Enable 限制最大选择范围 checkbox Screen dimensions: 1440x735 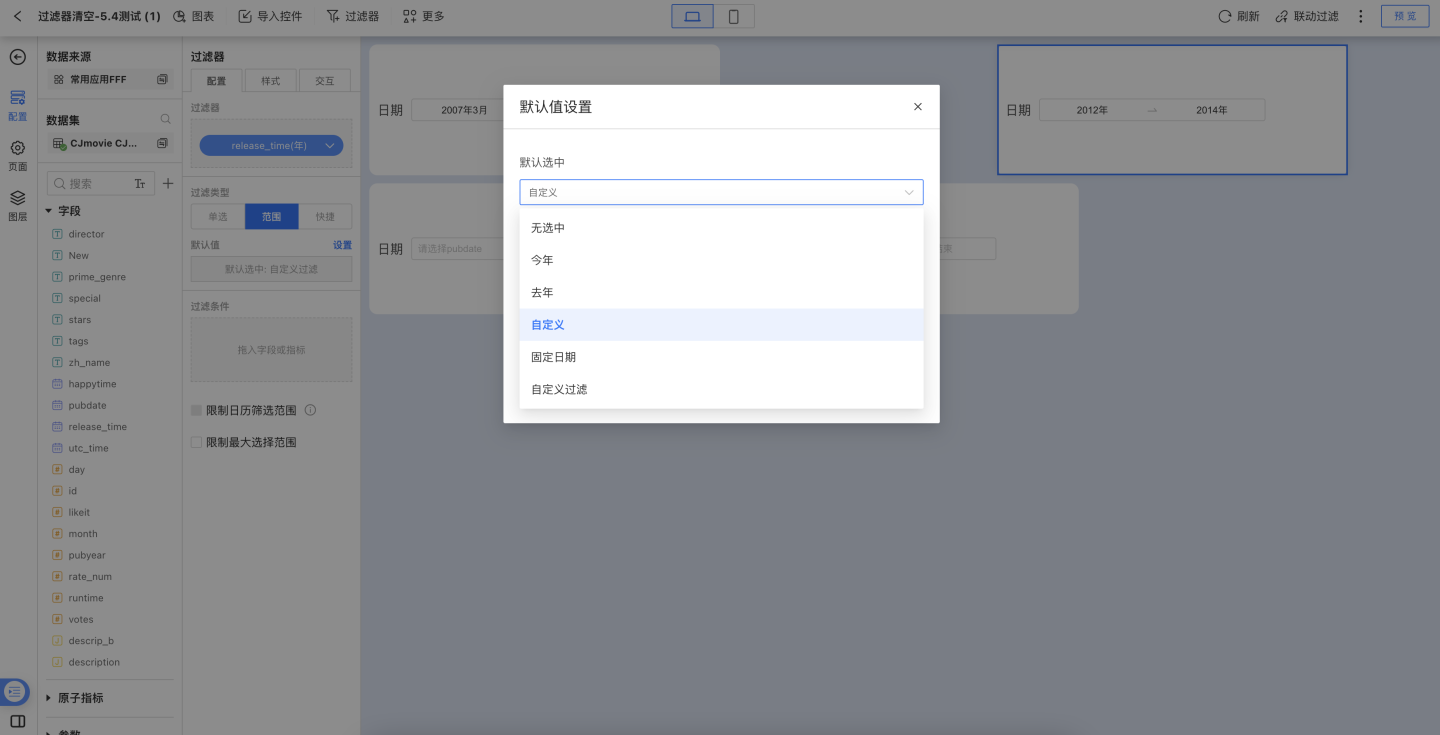[197, 442]
